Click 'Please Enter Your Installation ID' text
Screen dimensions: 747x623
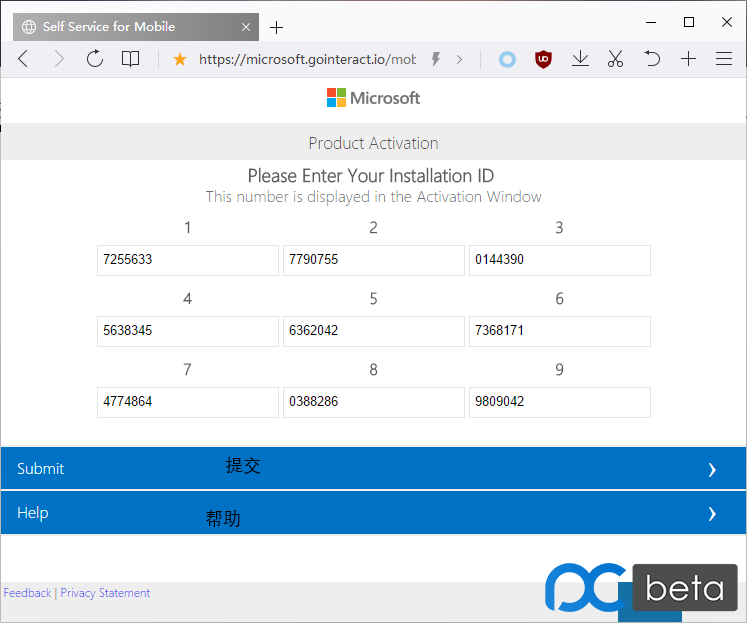pyautogui.click(x=371, y=176)
